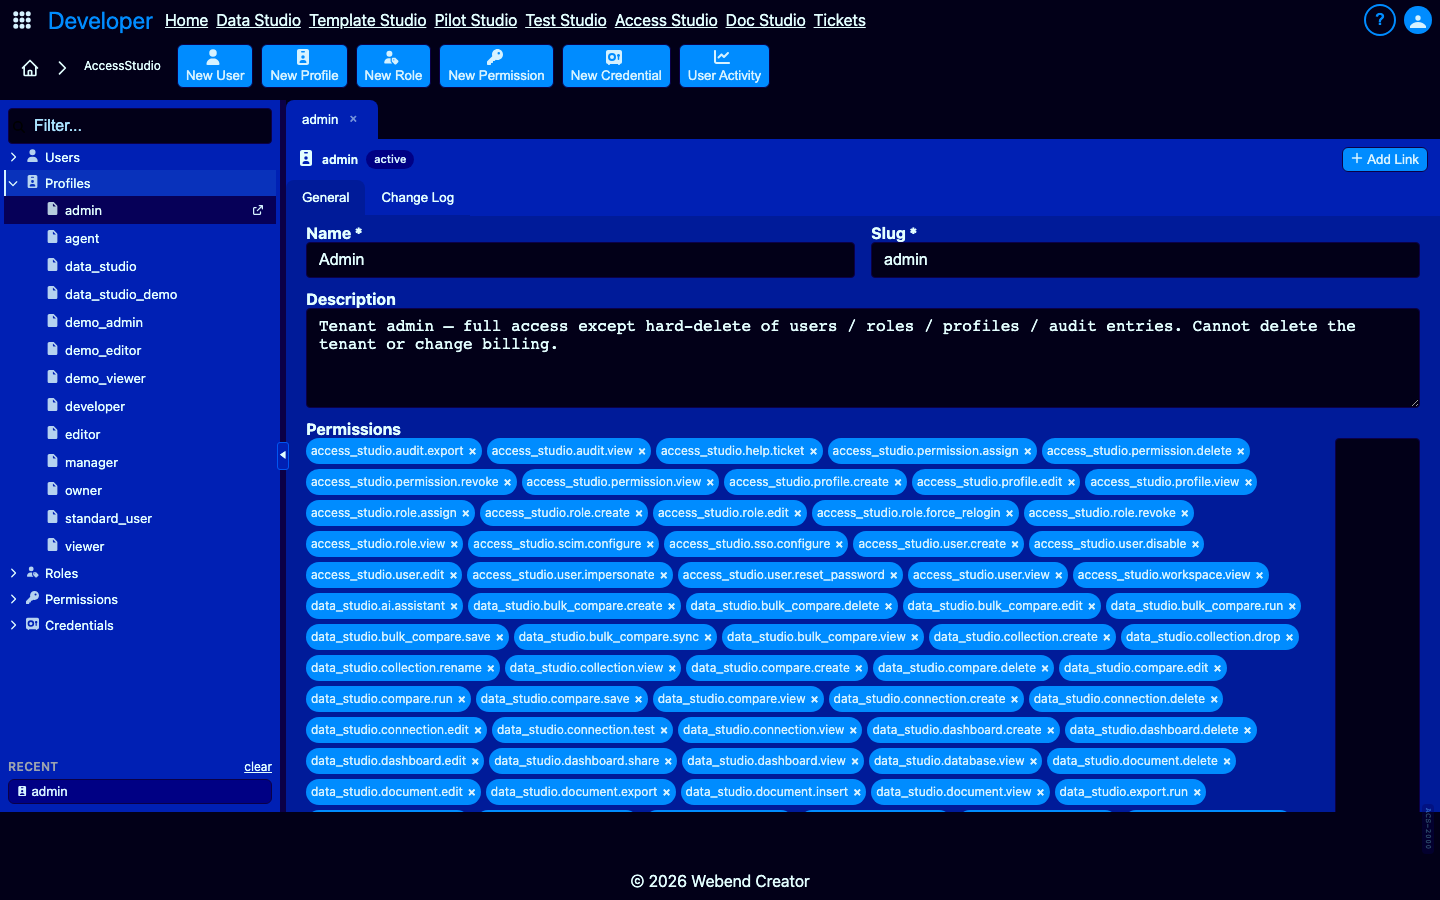This screenshot has width=1440, height=900.
Task: Click into the Description text area
Action: [863, 358]
